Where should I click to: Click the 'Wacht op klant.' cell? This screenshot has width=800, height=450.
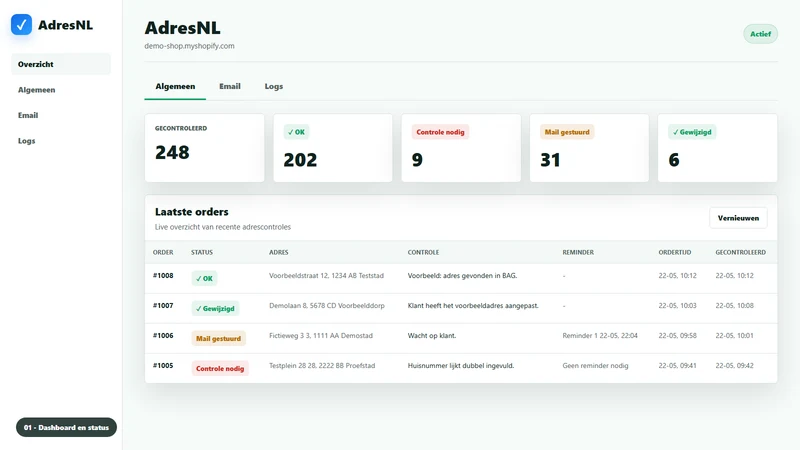point(432,336)
